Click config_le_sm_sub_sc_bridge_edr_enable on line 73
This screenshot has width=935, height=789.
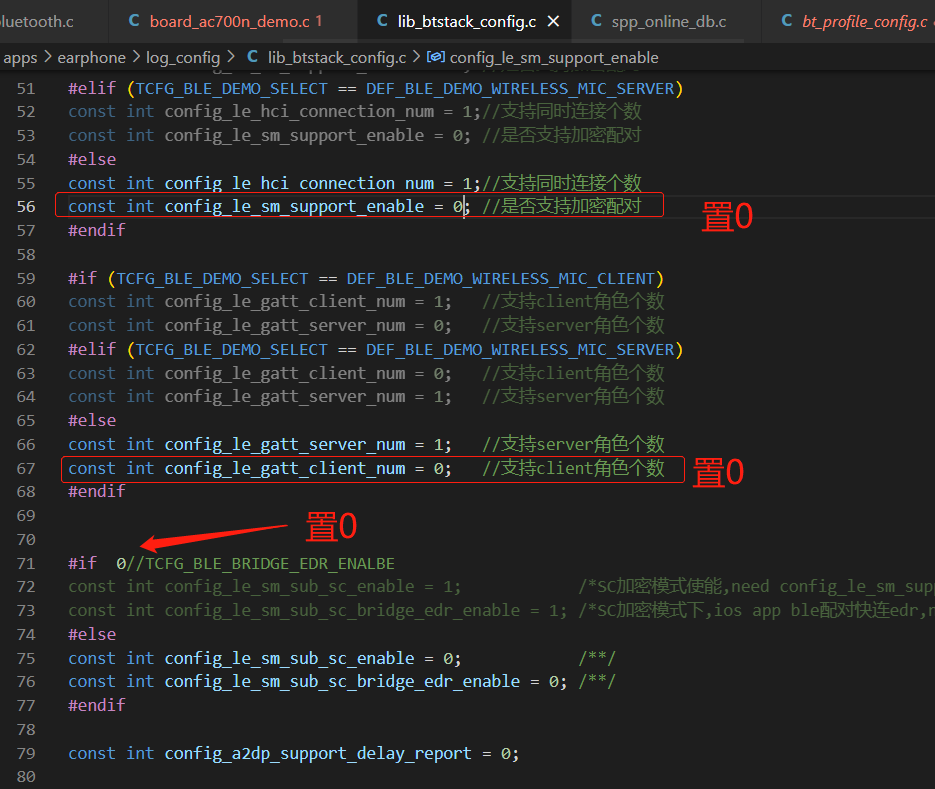pyautogui.click(x=342, y=611)
